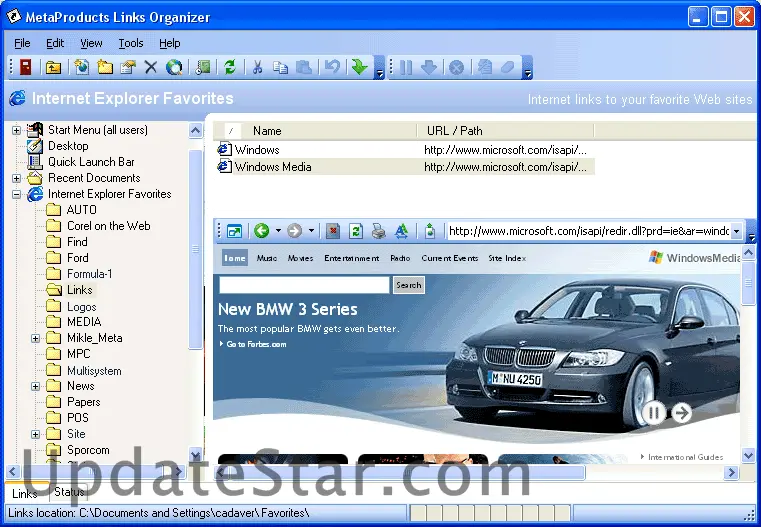Click the browser pane horizontal scrollbar thumb
This screenshot has height=527, width=761.
pos(406,472)
